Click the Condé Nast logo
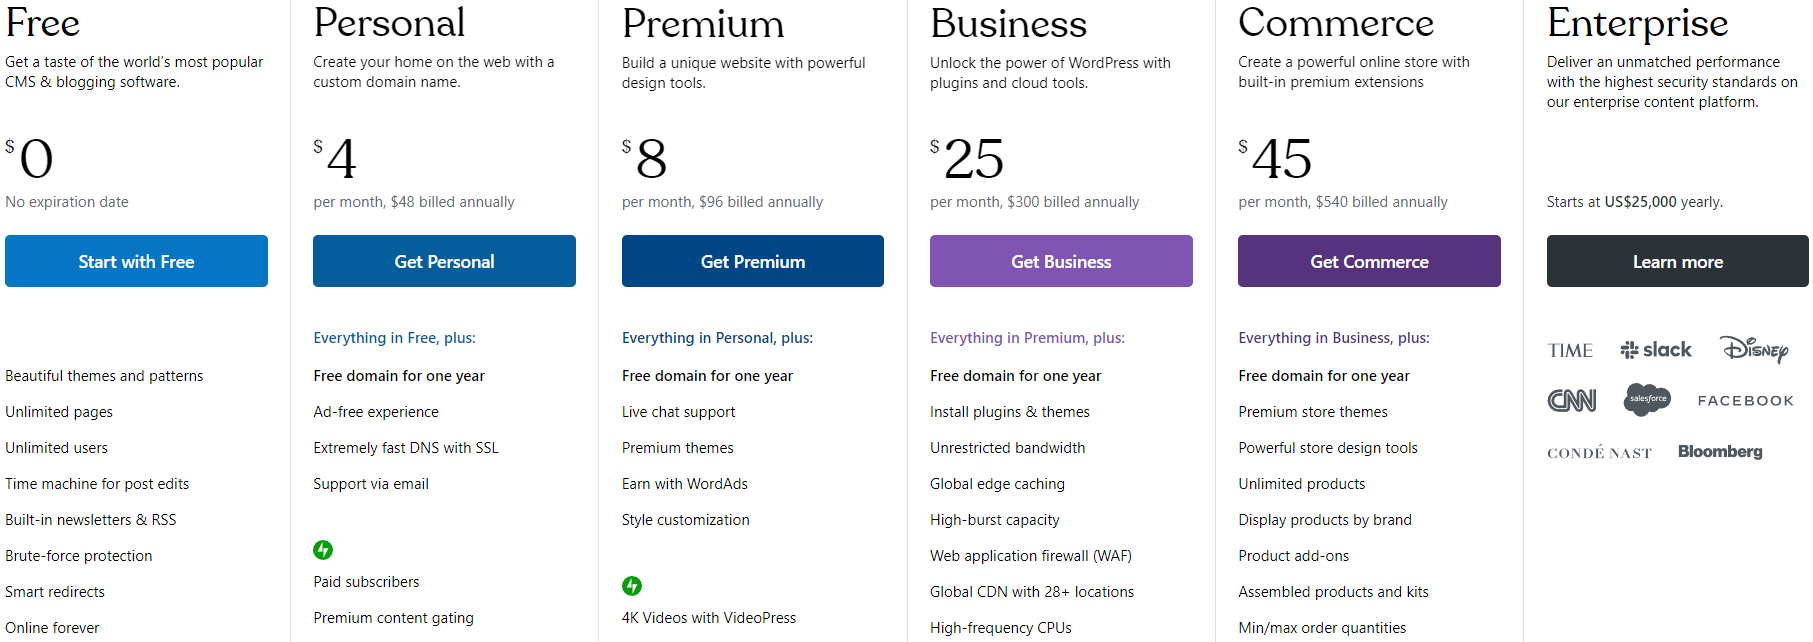 (1599, 453)
